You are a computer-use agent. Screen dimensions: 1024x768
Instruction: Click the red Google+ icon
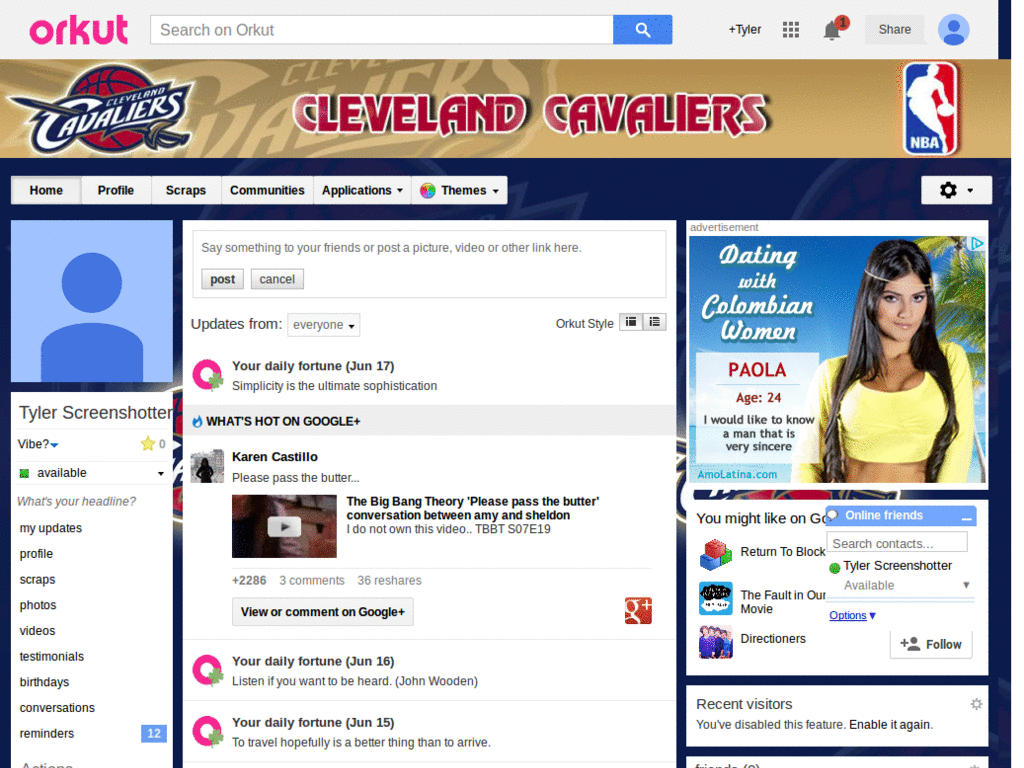(x=638, y=611)
